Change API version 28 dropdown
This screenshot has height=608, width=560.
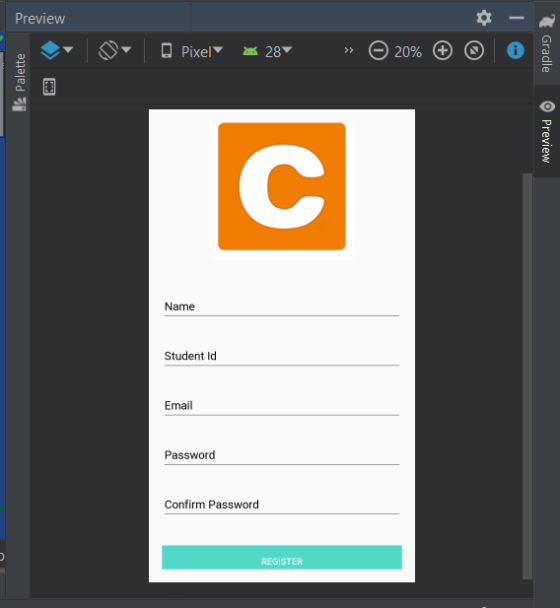(x=267, y=51)
